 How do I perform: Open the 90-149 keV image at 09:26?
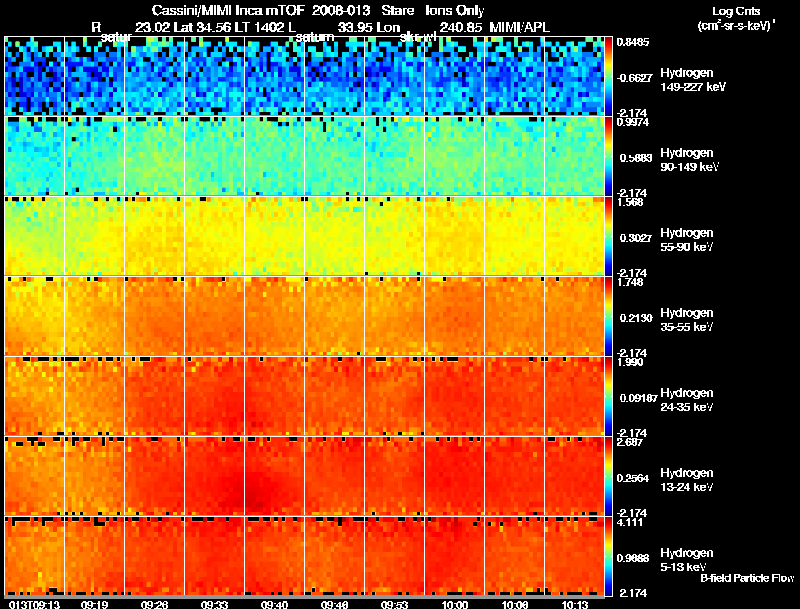(x=154, y=156)
